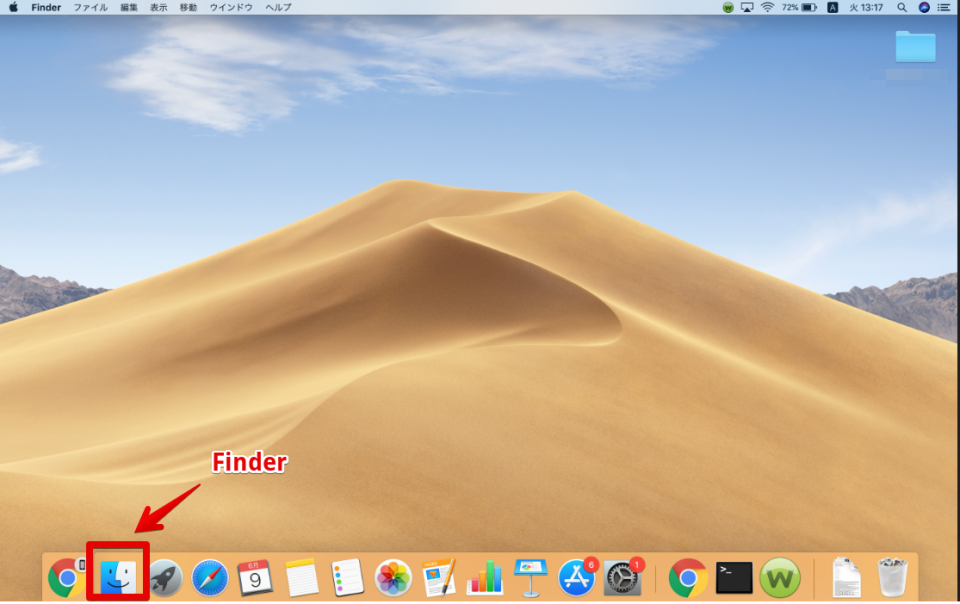Click the Chrome icon beside Finder
The width and height of the screenshot is (960, 604).
click(x=67, y=577)
